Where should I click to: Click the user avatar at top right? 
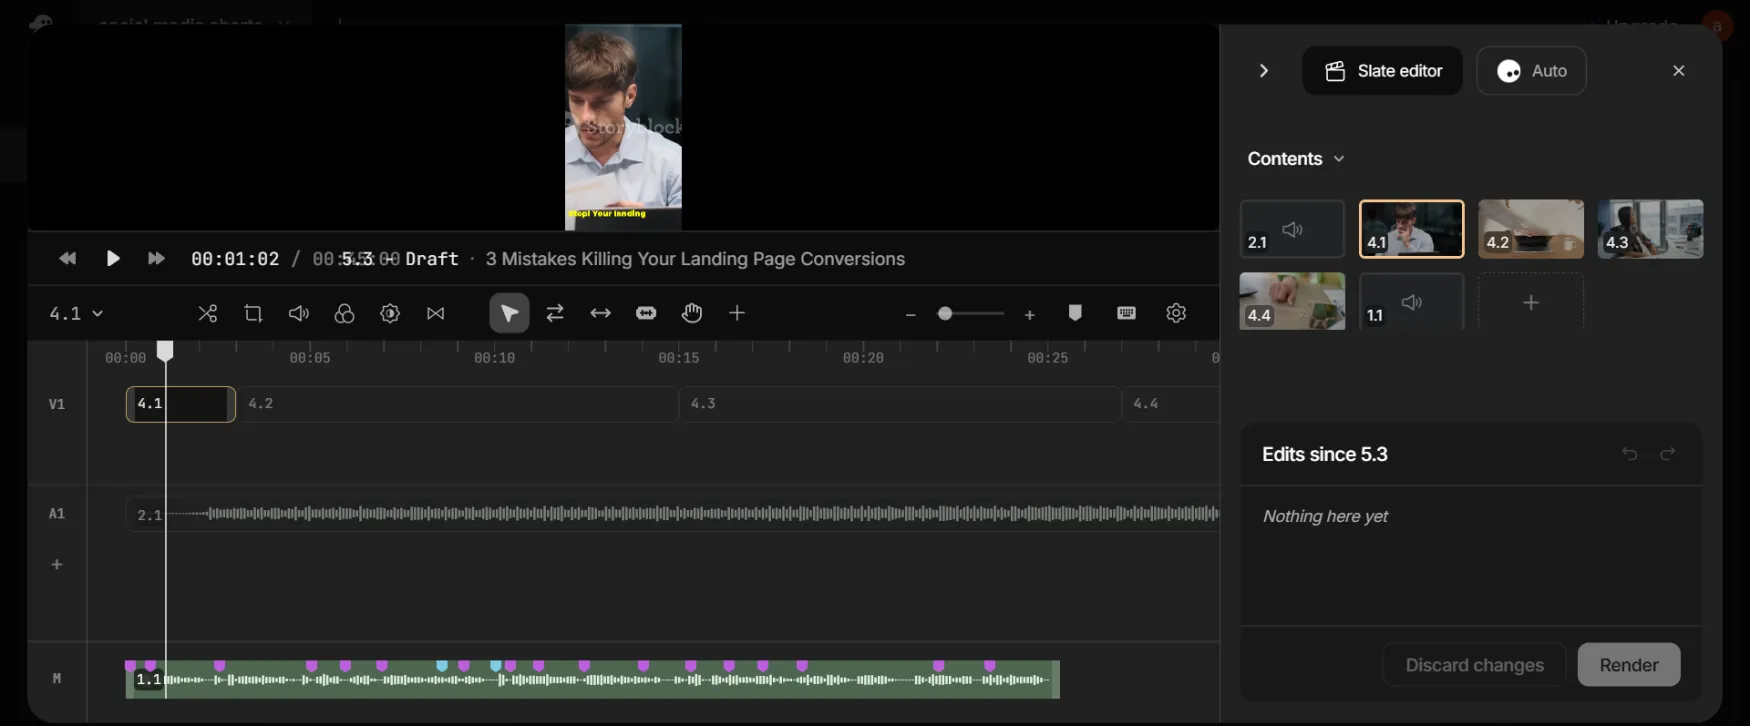1717,25
